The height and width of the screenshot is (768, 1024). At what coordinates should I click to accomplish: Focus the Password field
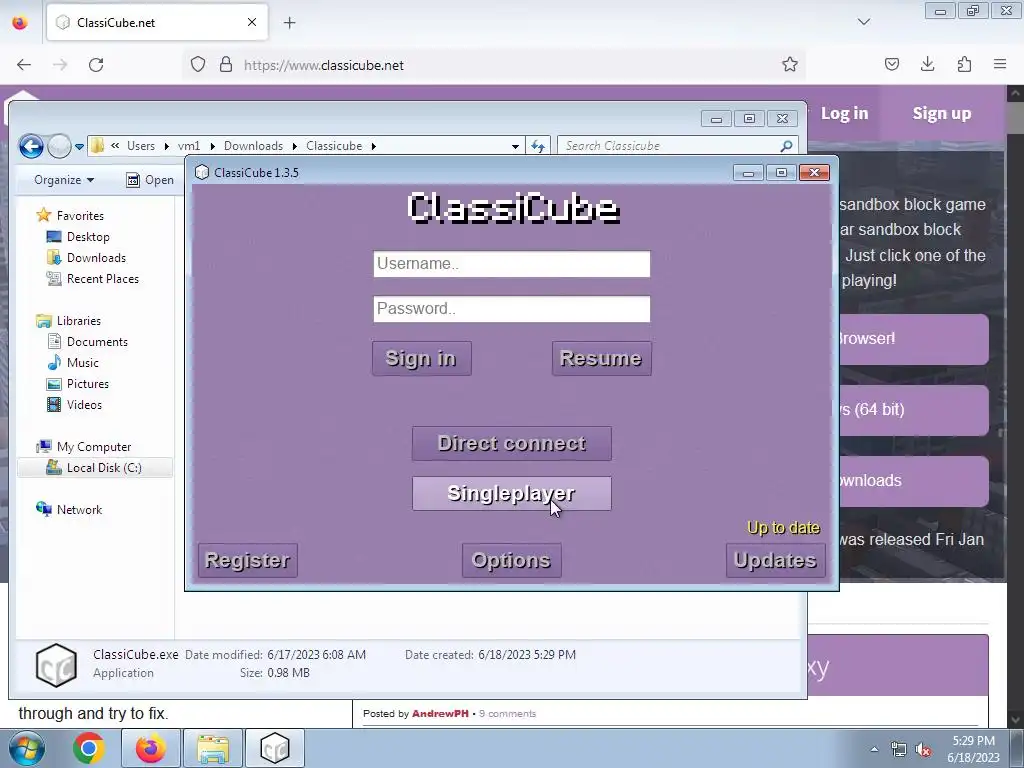(511, 309)
